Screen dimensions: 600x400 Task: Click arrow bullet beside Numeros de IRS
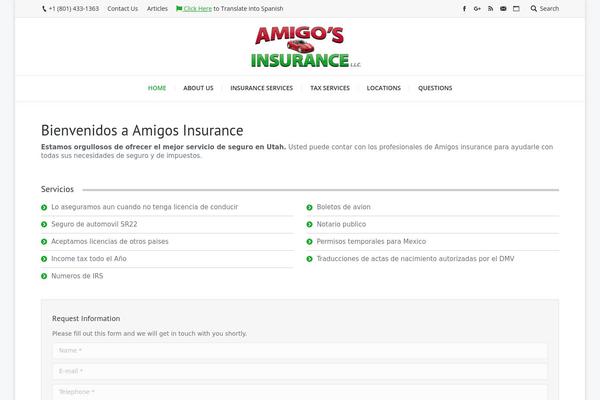[x=44, y=276]
